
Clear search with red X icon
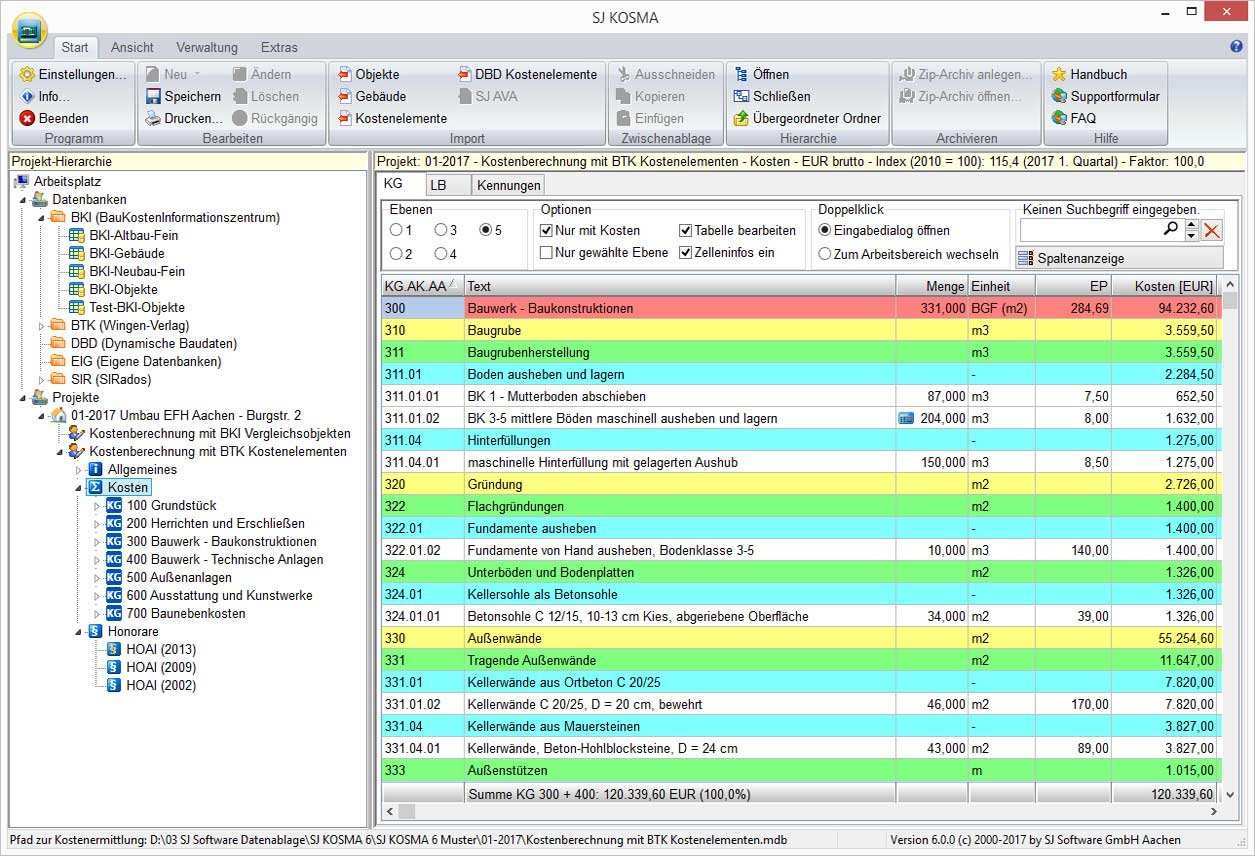tap(1212, 230)
